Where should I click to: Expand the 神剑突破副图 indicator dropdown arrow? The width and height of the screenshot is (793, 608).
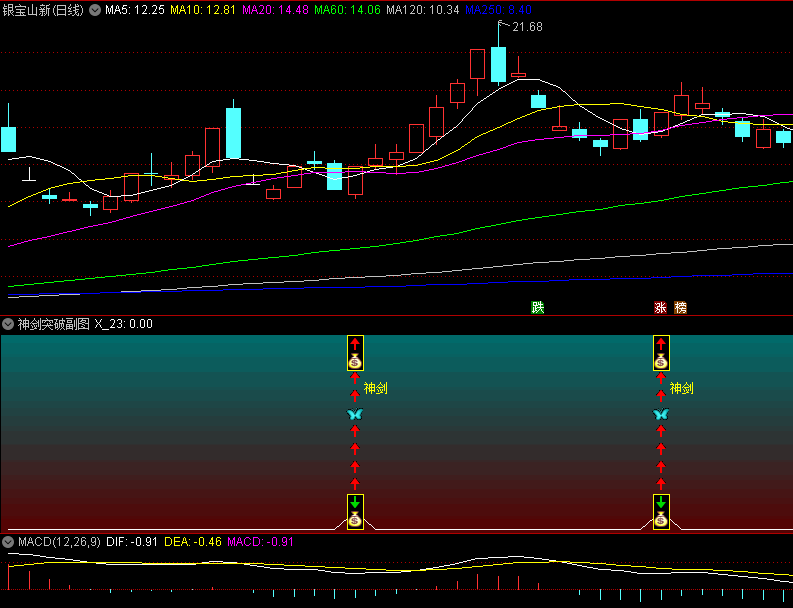pyautogui.click(x=8, y=324)
